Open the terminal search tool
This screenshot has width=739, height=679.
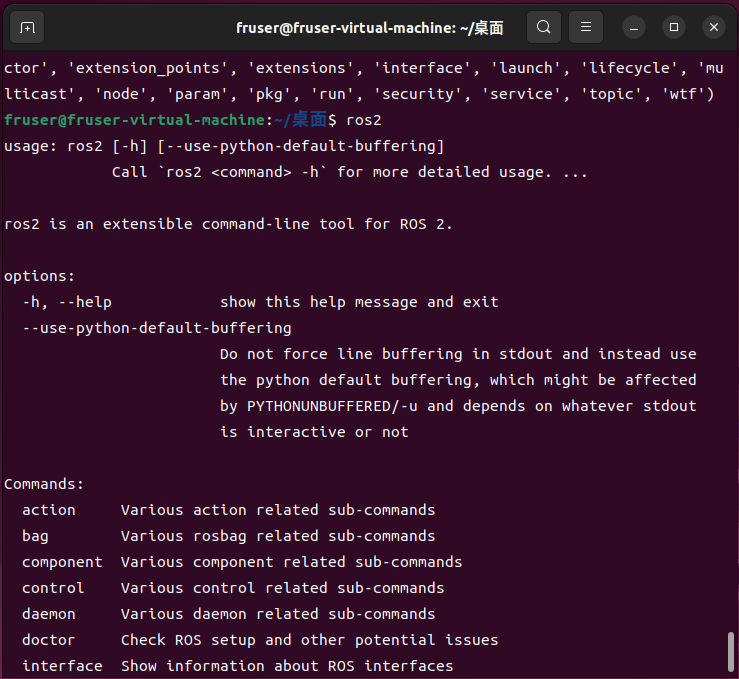pyautogui.click(x=543, y=27)
